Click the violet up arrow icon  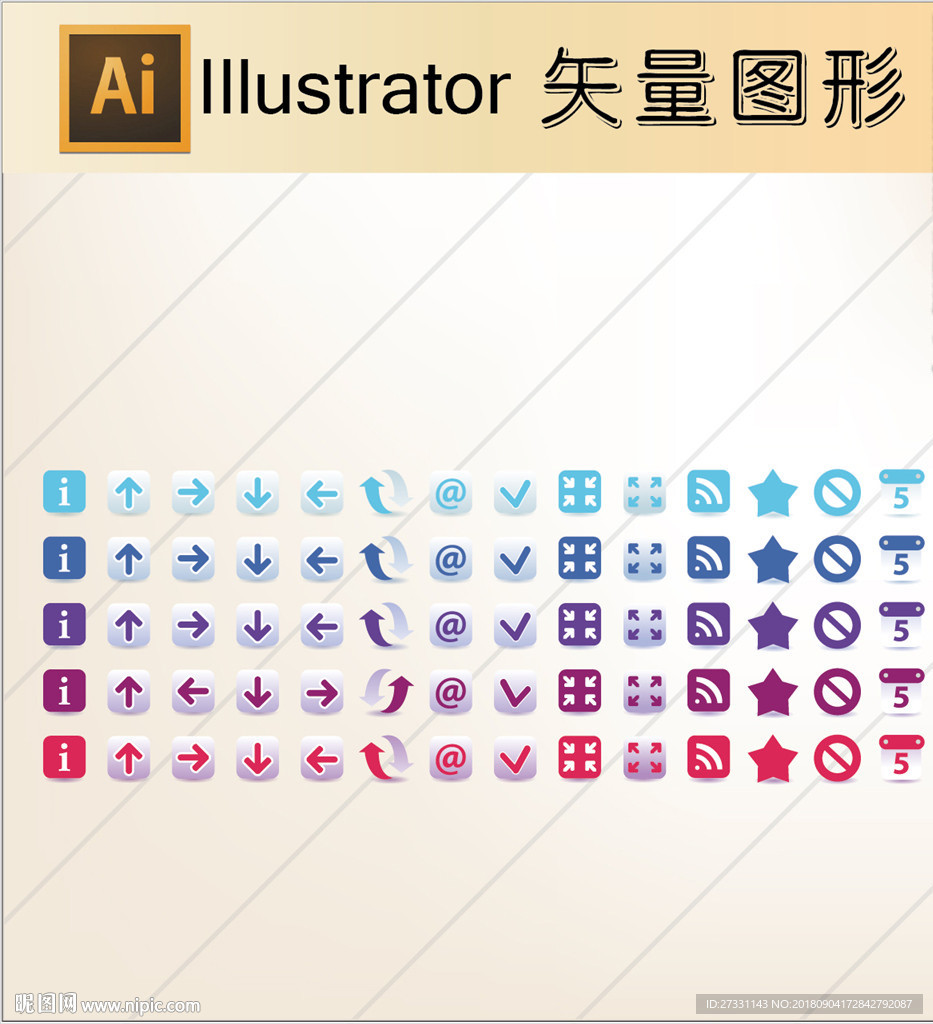(129, 625)
